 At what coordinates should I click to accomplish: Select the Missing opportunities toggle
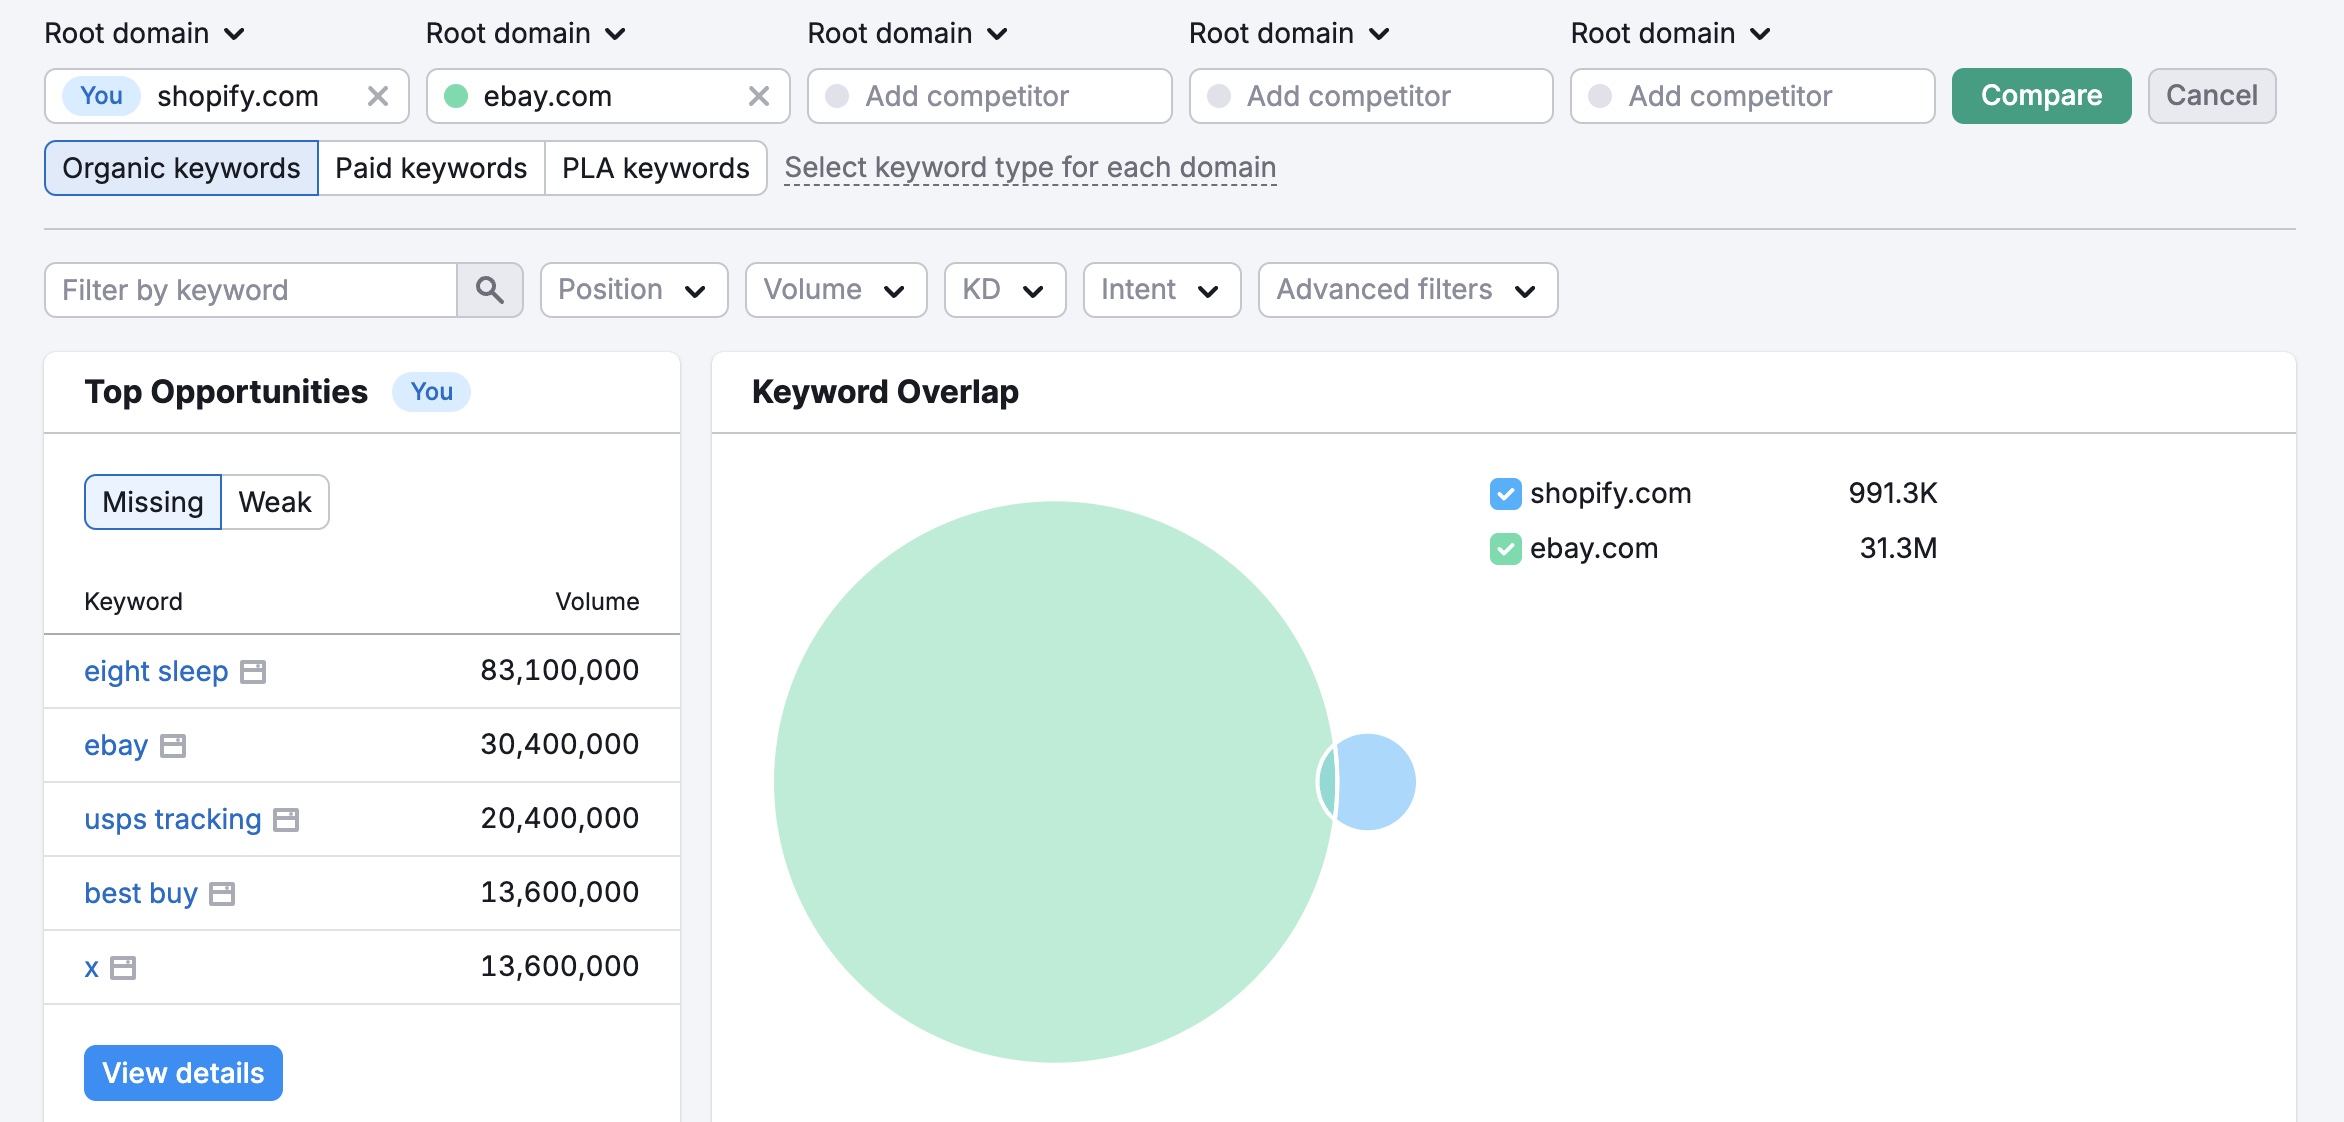(153, 502)
